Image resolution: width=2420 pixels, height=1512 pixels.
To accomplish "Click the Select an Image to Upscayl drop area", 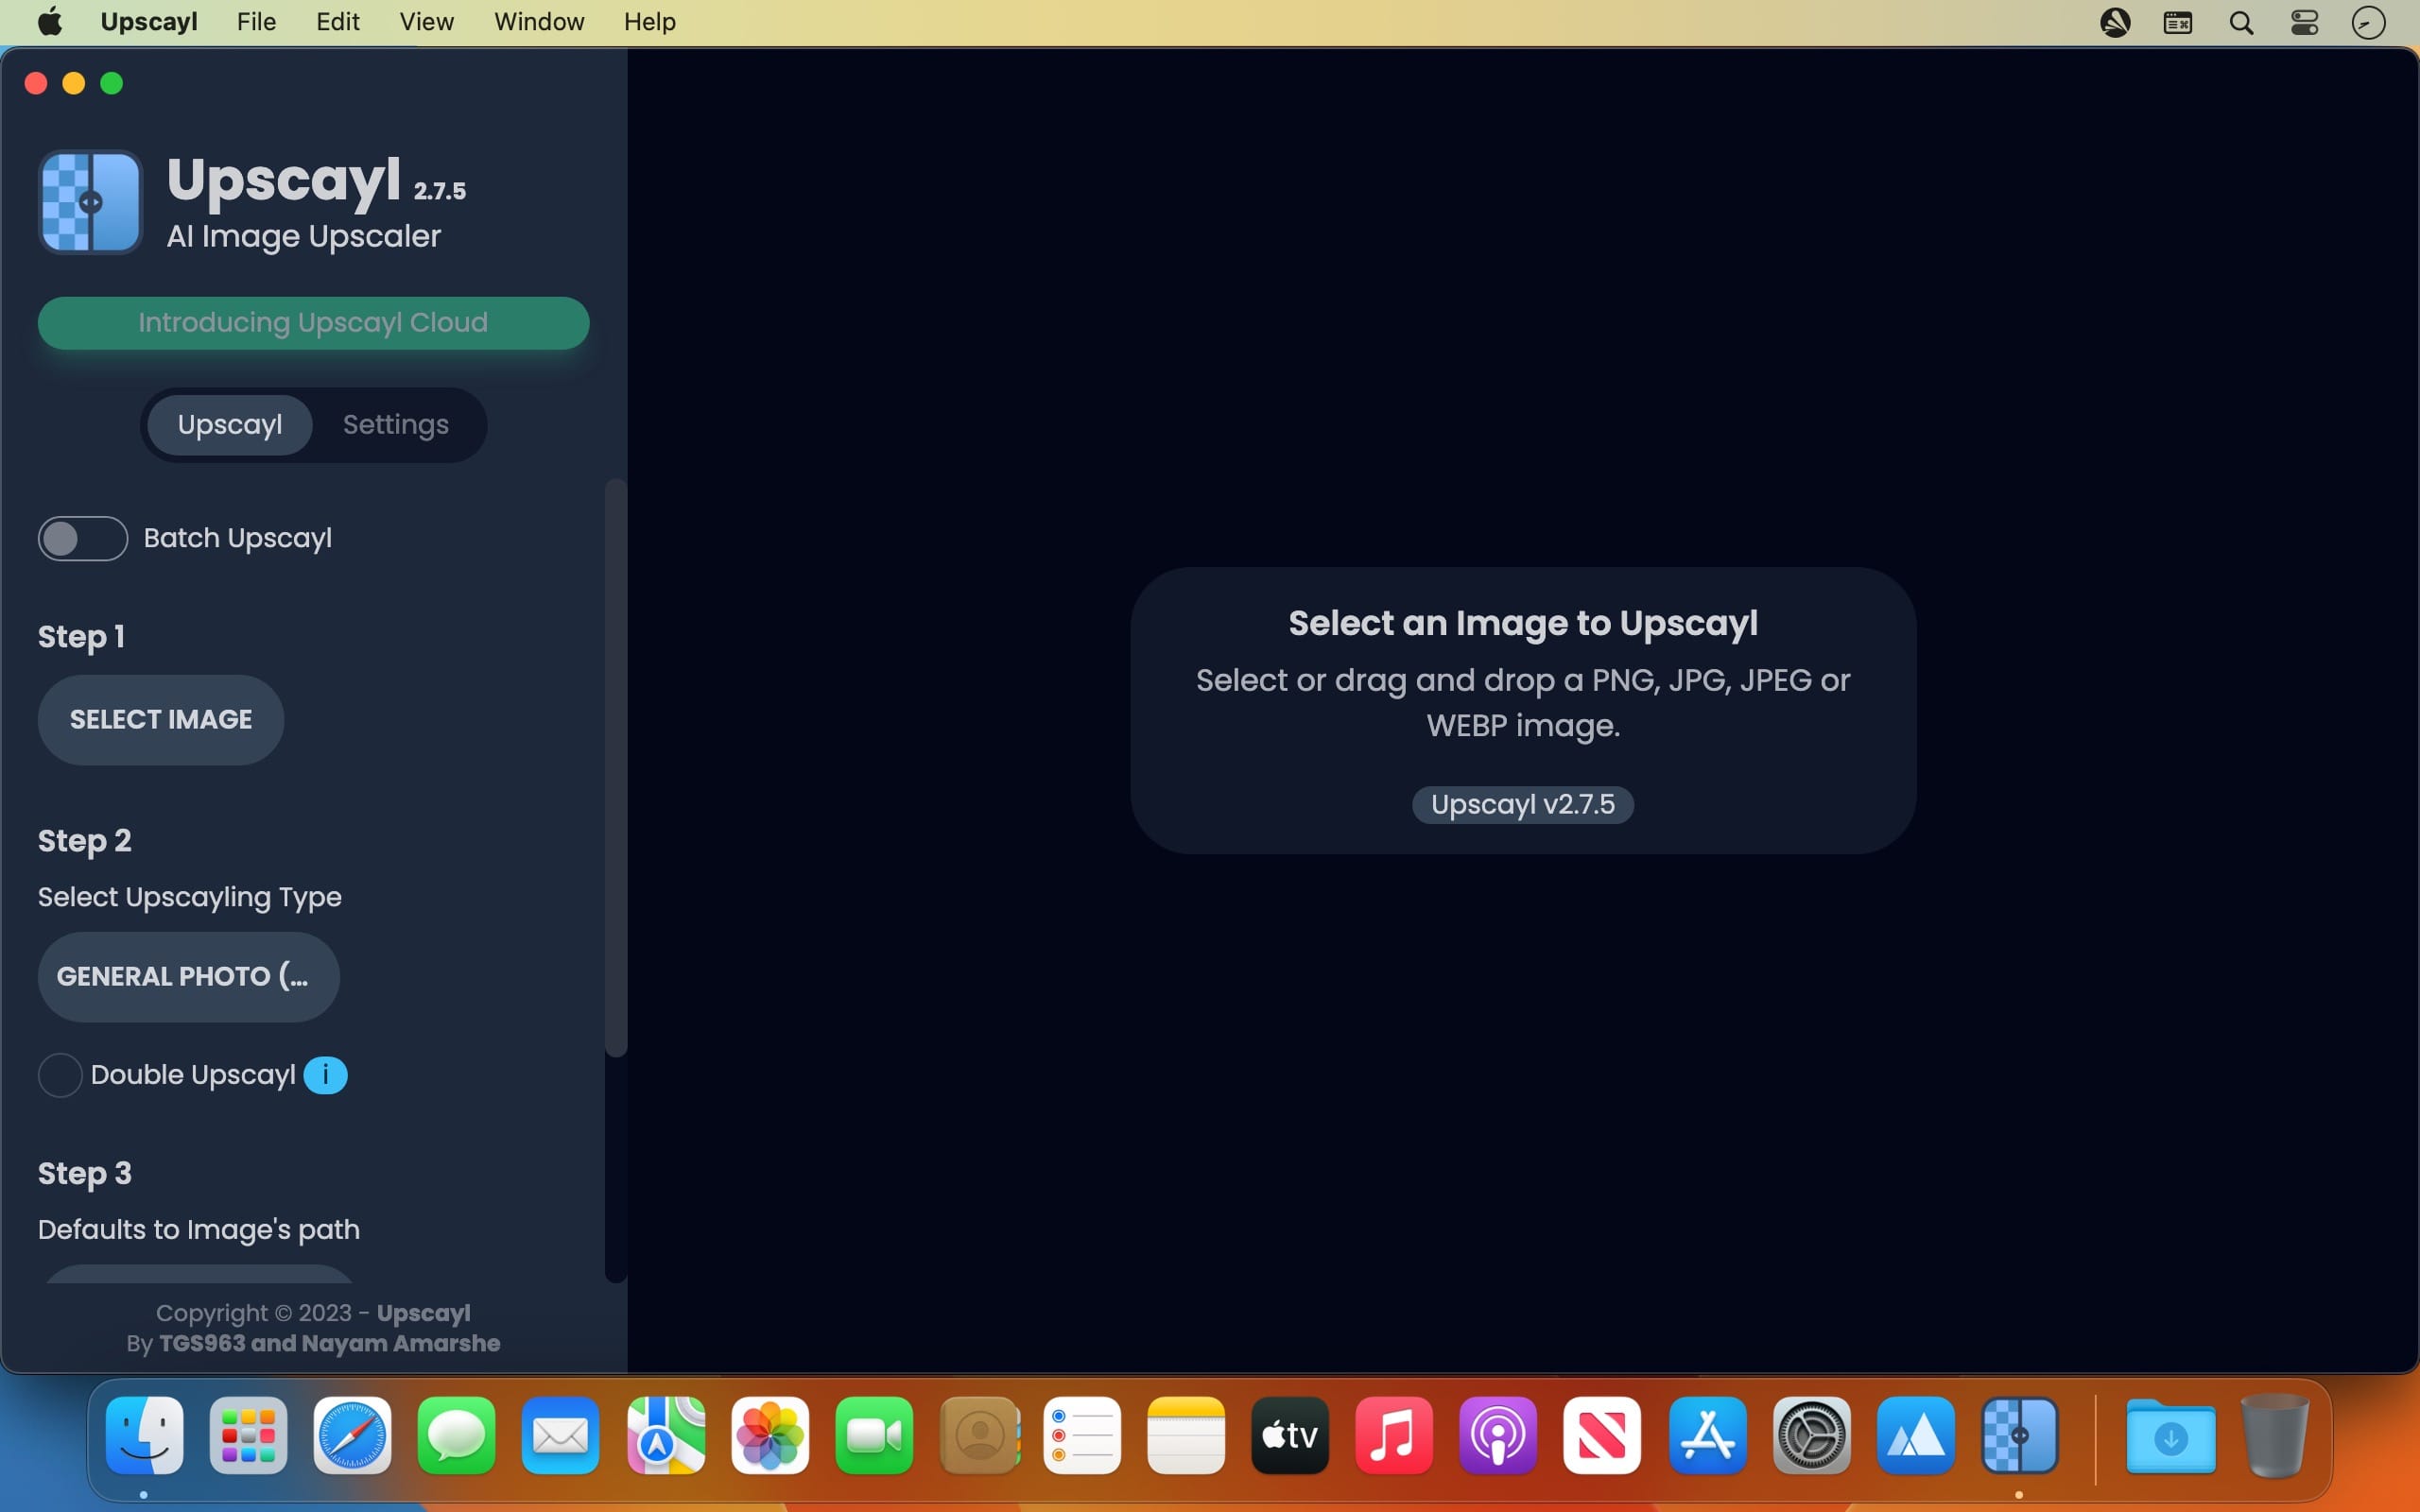I will pos(1523,710).
